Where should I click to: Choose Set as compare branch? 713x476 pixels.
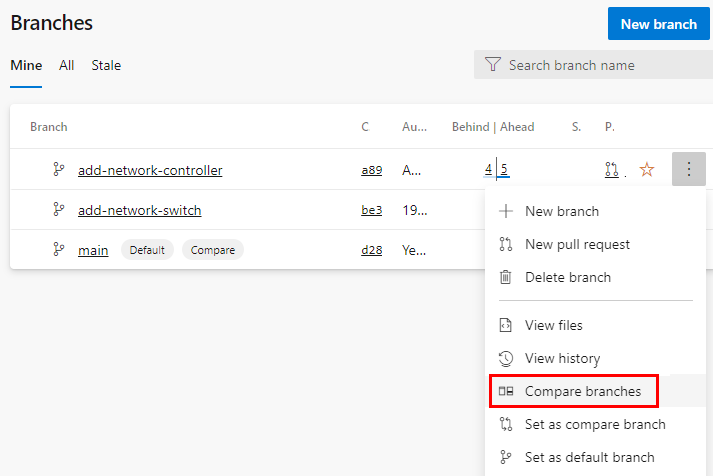click(x=595, y=424)
